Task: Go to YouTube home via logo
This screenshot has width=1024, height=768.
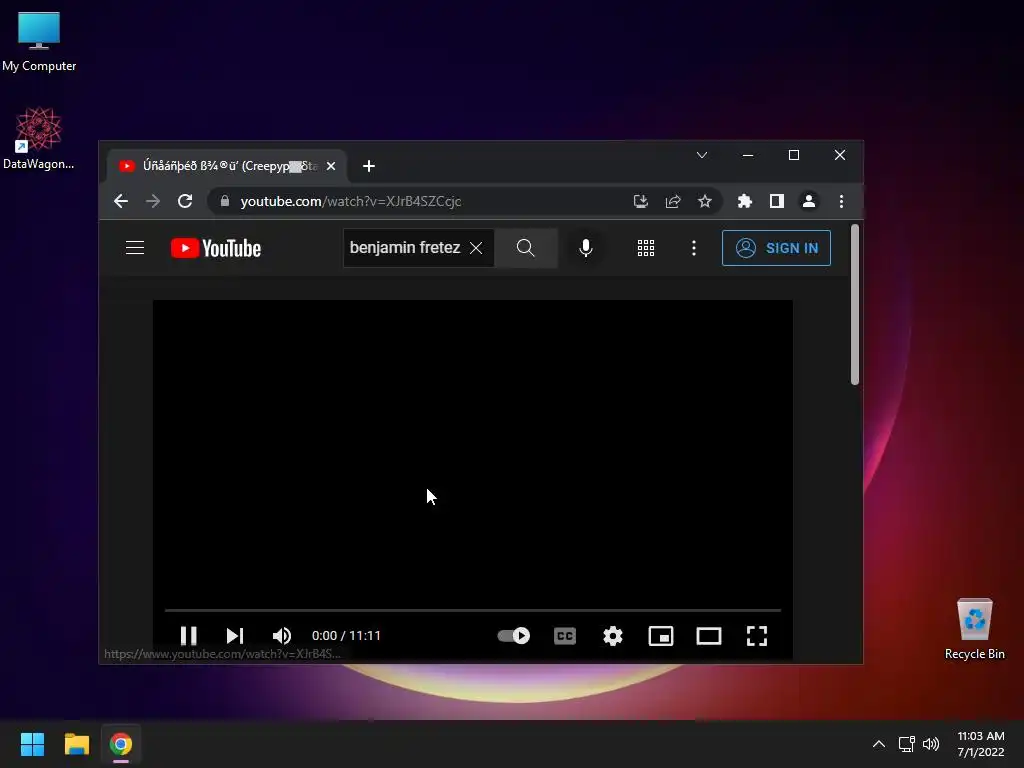Action: pyautogui.click(x=216, y=248)
